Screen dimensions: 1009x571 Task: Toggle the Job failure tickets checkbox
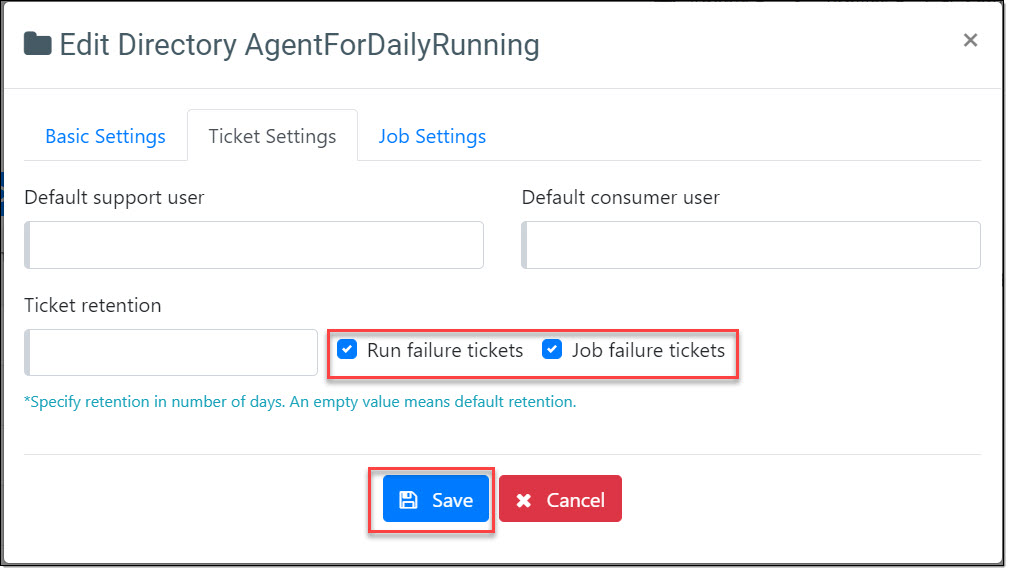click(552, 350)
